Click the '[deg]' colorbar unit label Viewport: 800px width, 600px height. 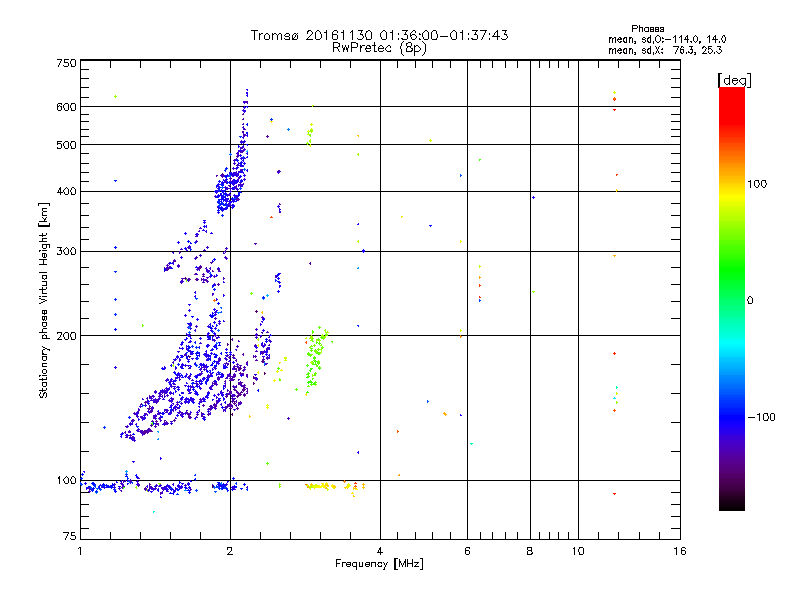click(x=734, y=80)
